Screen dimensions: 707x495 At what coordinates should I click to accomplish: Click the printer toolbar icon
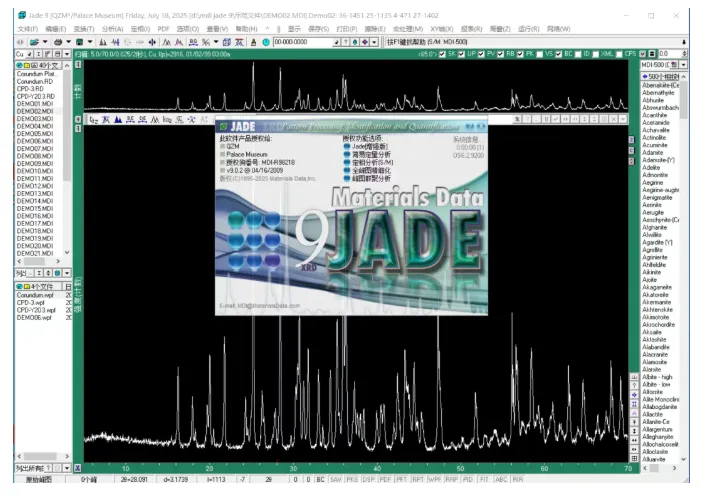pos(58,42)
